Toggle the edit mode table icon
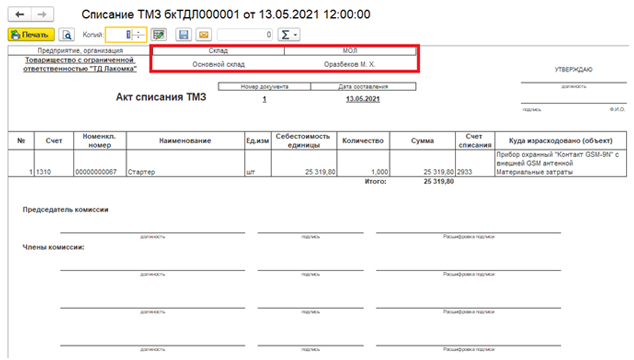The image size is (634, 360). (159, 35)
